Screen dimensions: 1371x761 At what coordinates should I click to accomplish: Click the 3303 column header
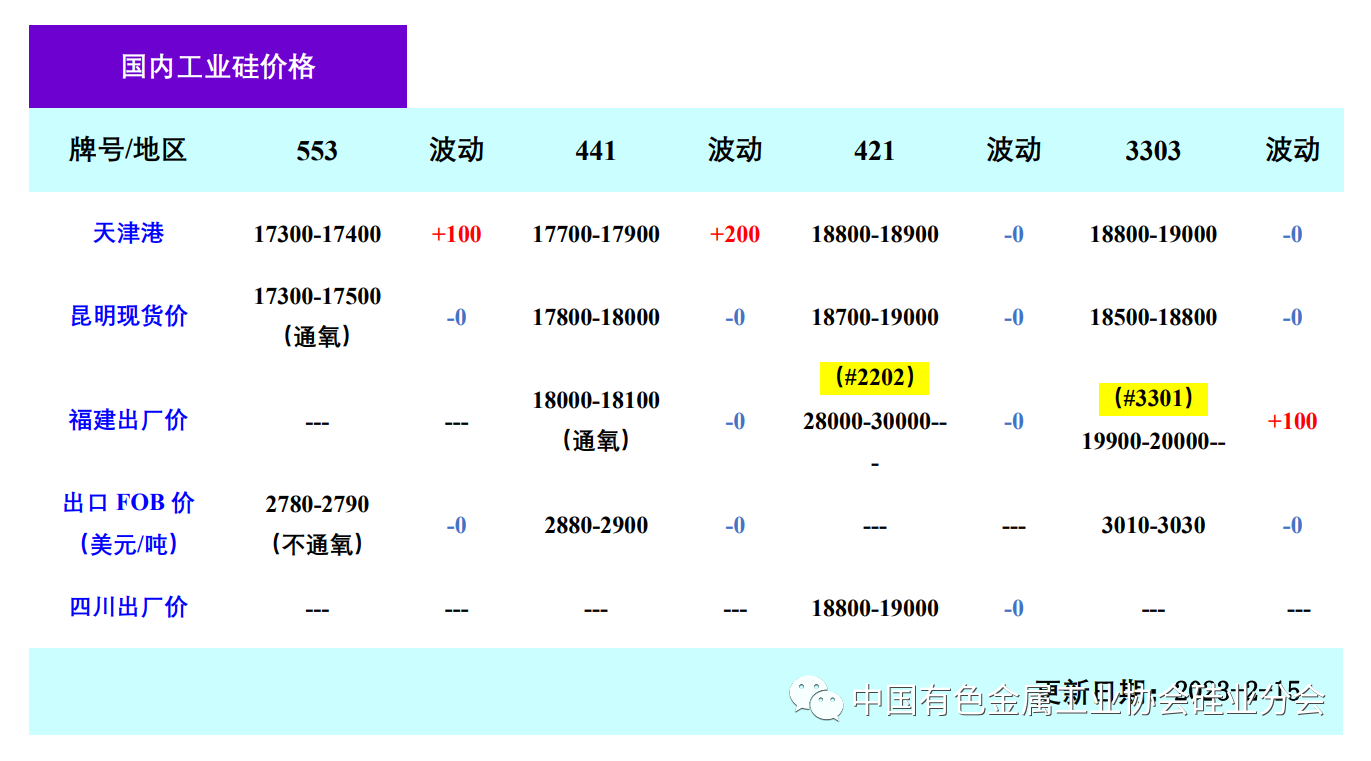1153,151
